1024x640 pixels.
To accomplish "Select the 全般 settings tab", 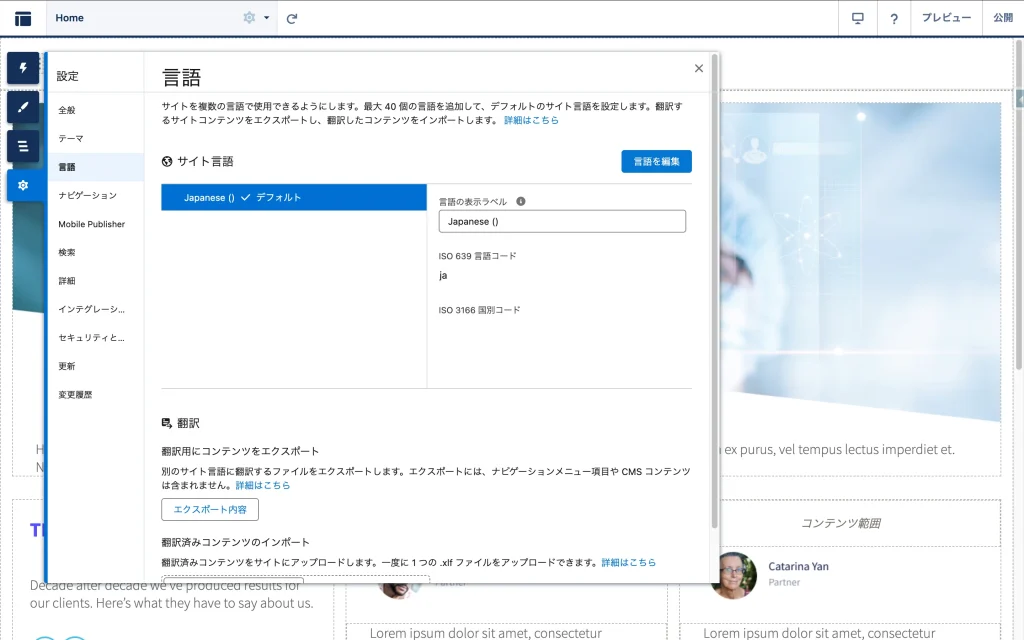I will click(x=67, y=110).
